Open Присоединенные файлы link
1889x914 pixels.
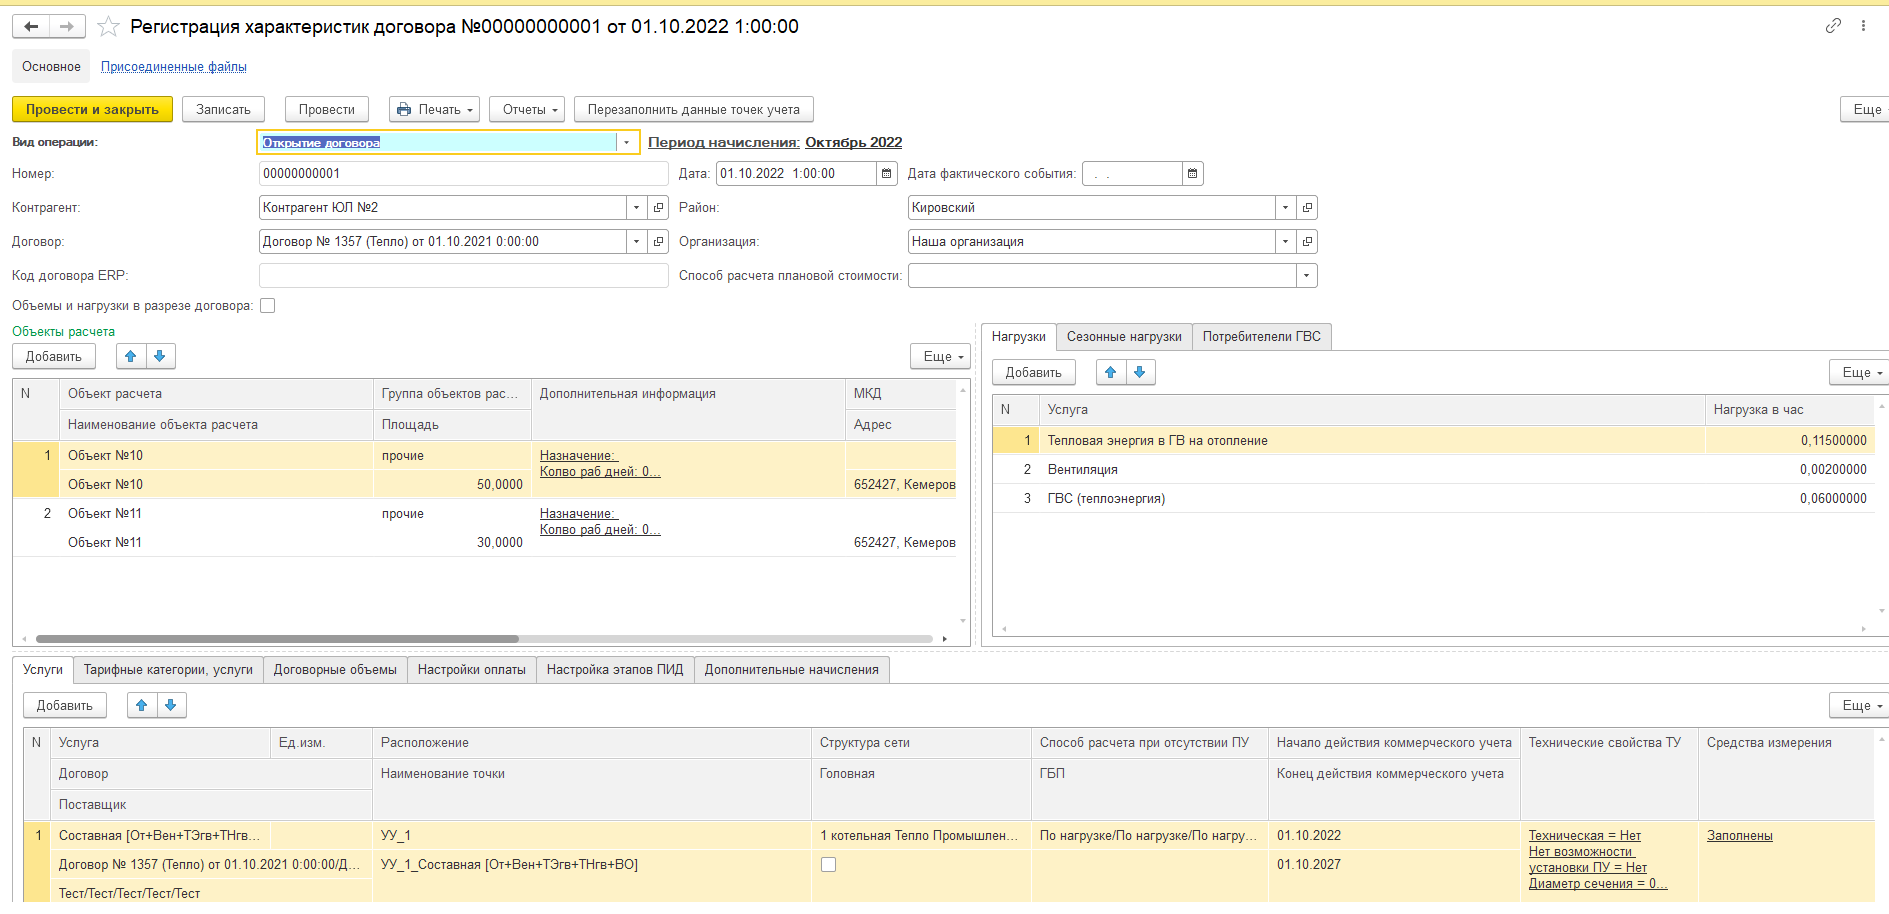click(174, 67)
